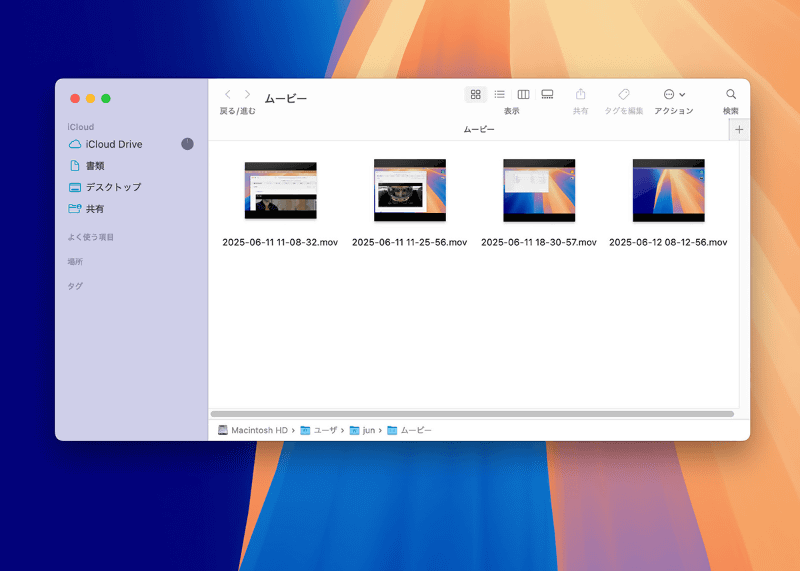Click the ムービー tab in tab bar
800x571 pixels.
point(479,130)
